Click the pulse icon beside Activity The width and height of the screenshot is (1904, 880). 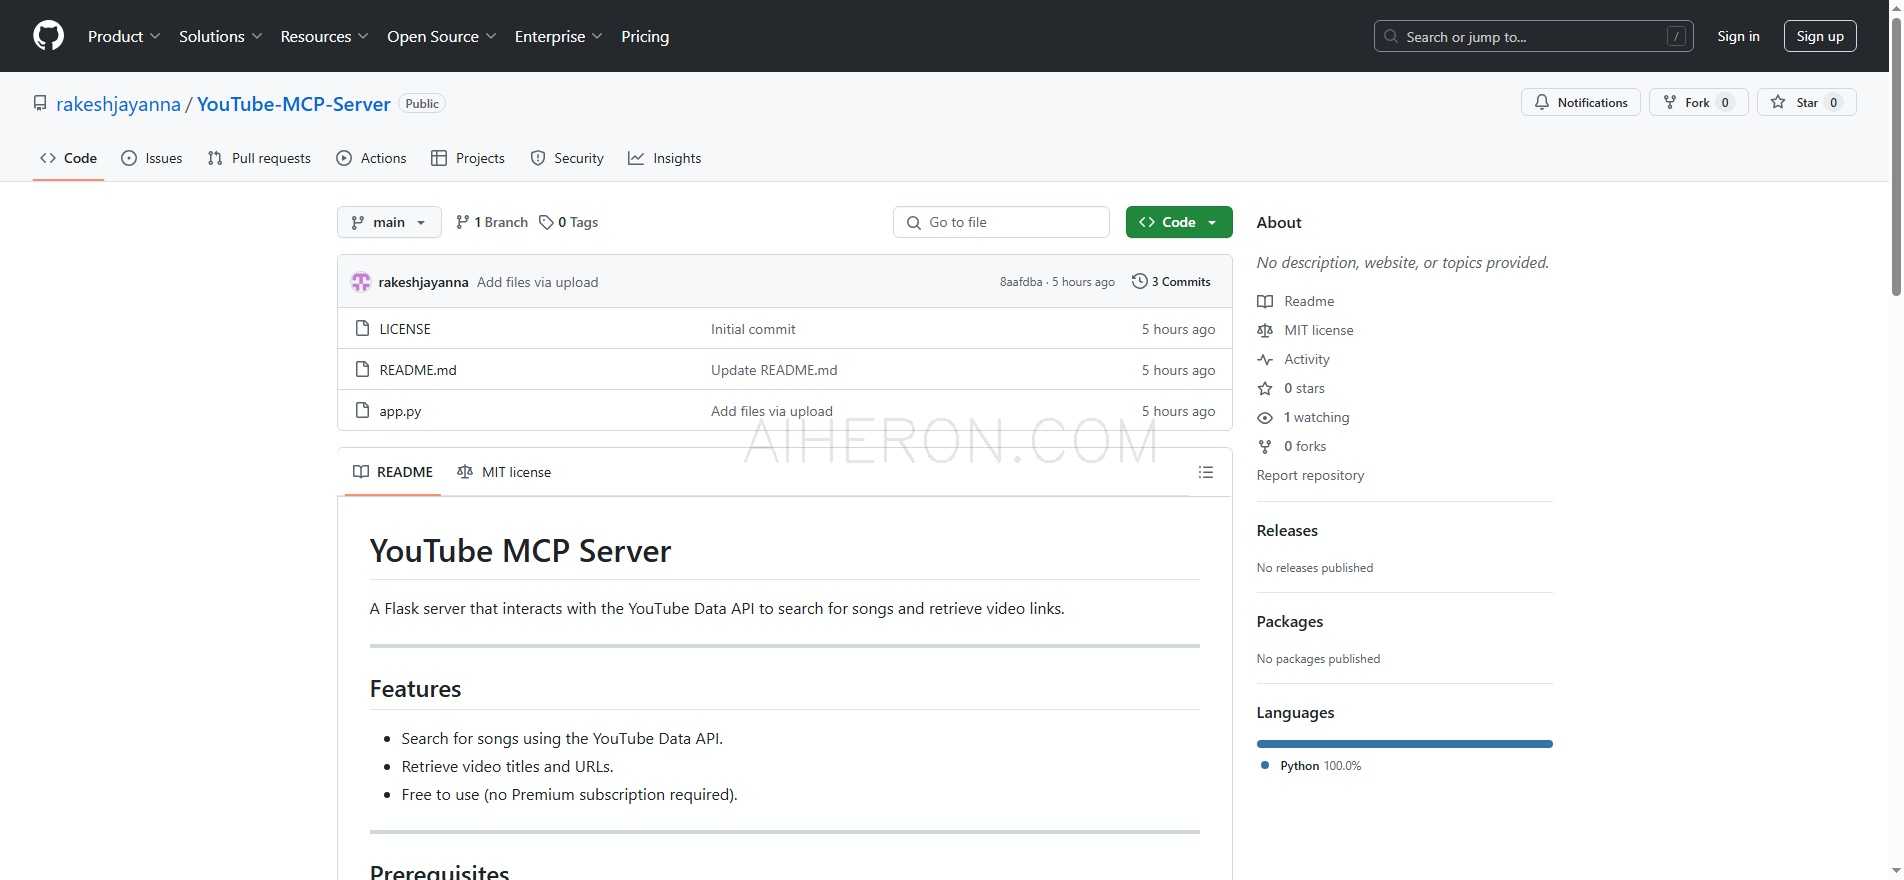tap(1265, 359)
